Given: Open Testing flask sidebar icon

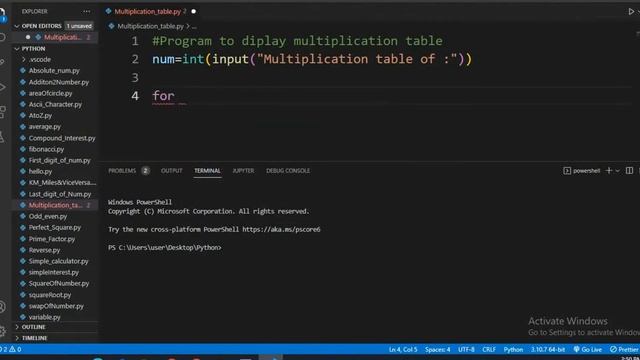Looking at the screenshot, I should point(2,137).
